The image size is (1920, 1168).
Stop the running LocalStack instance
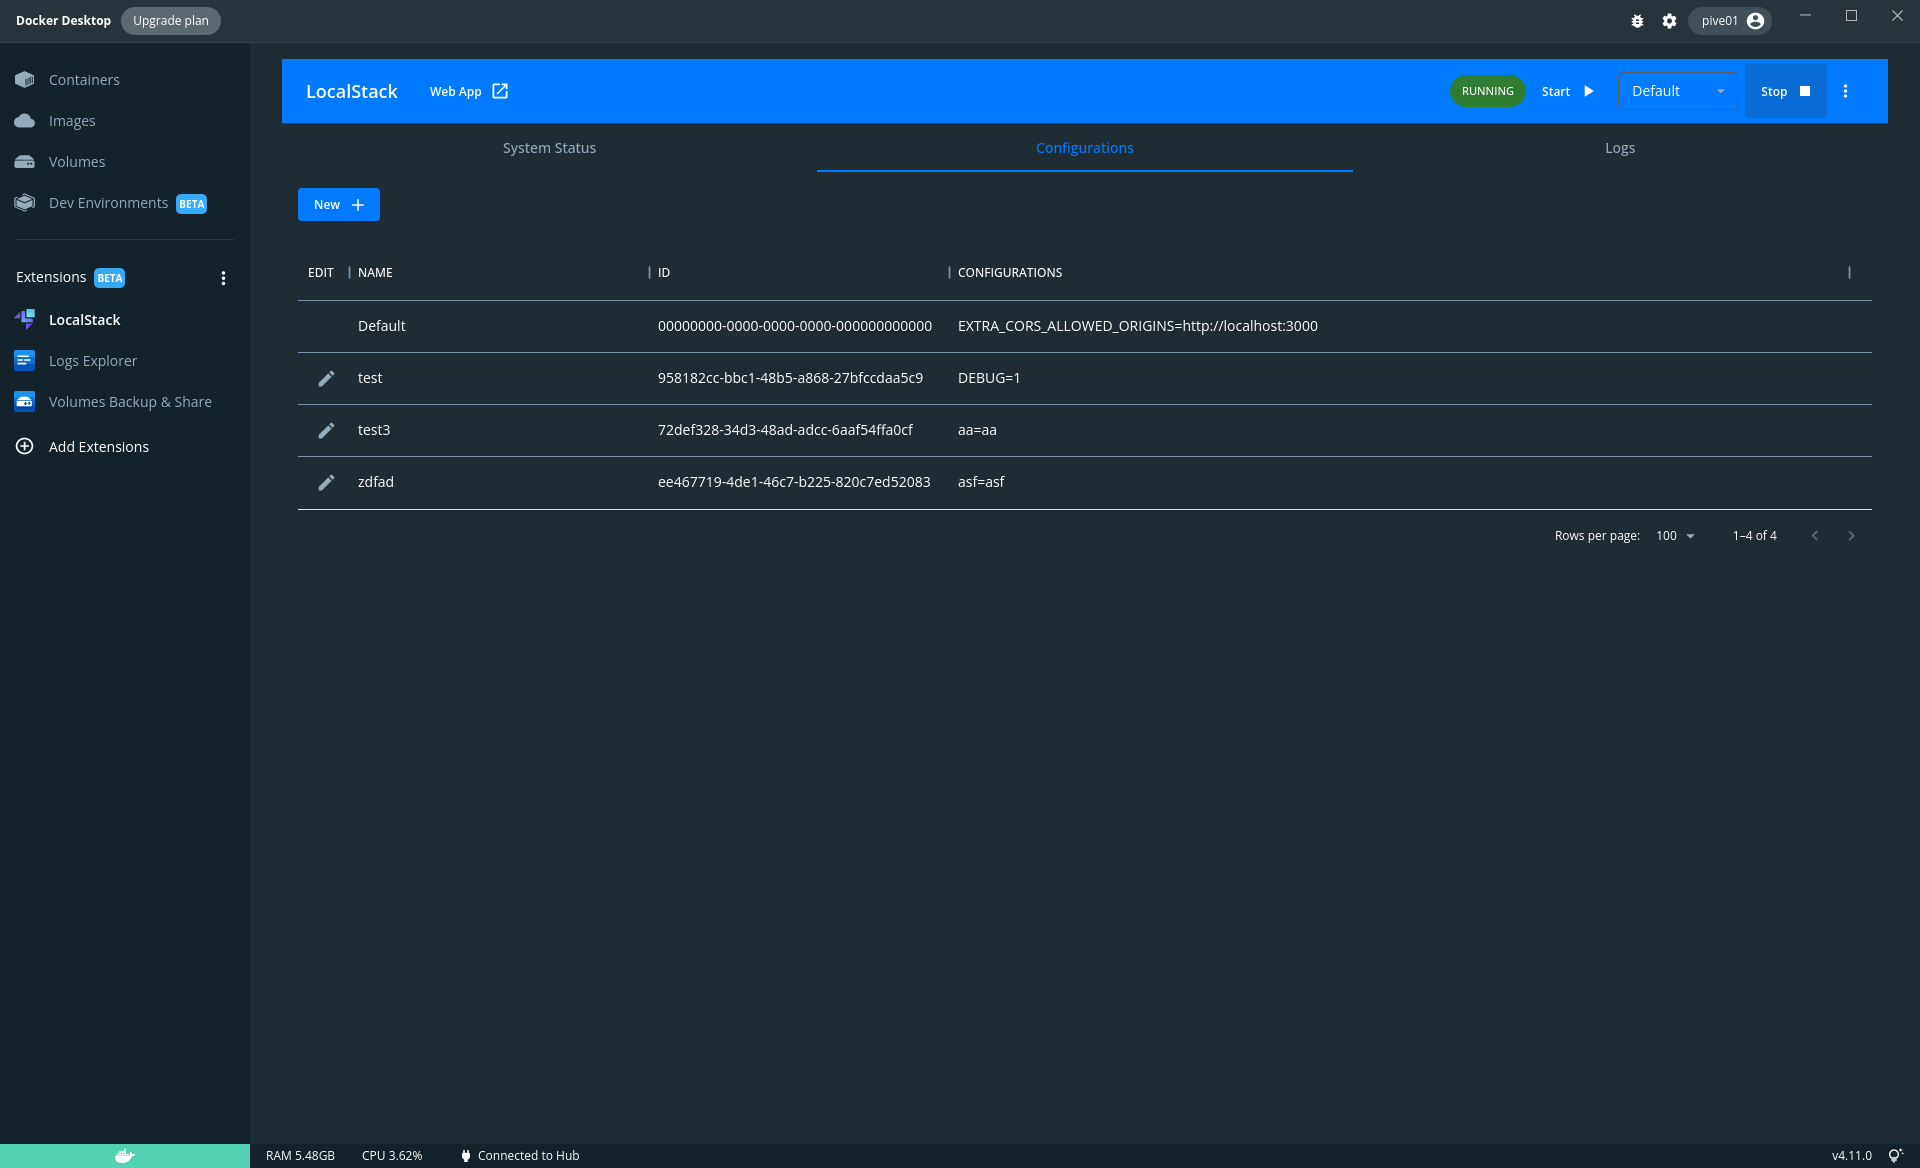[x=1785, y=91]
